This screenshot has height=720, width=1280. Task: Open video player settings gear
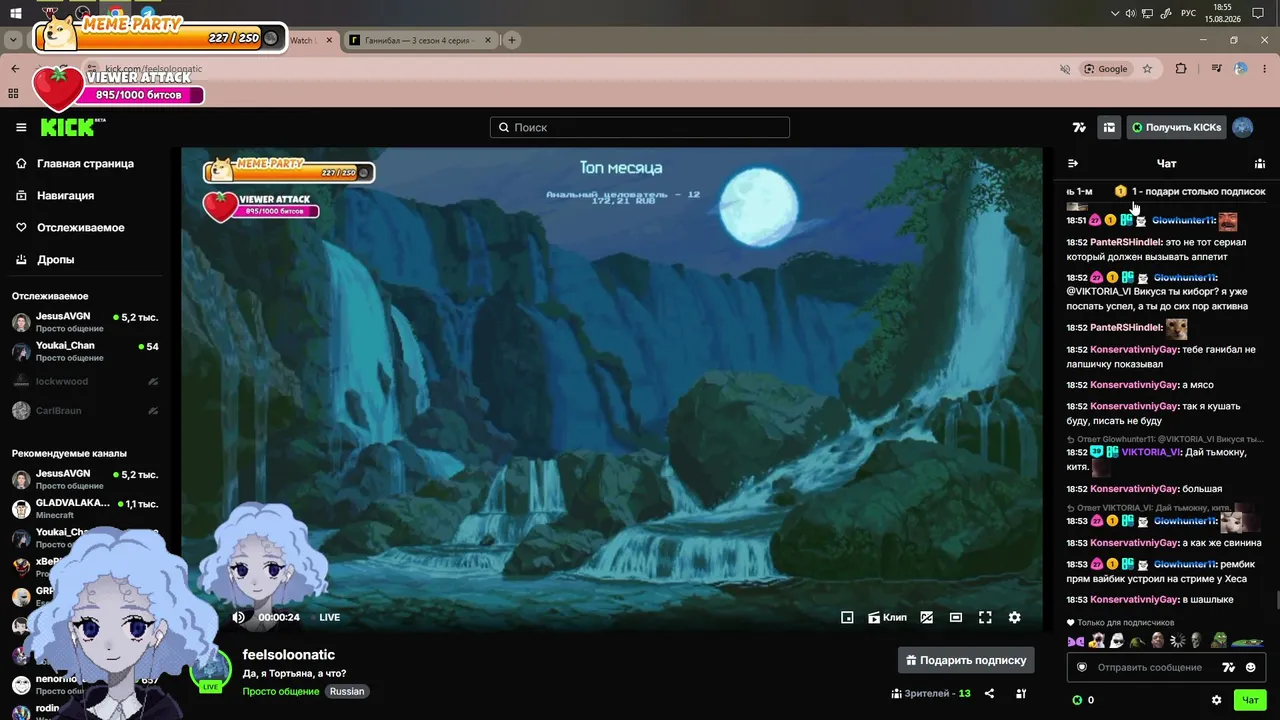click(x=1014, y=617)
